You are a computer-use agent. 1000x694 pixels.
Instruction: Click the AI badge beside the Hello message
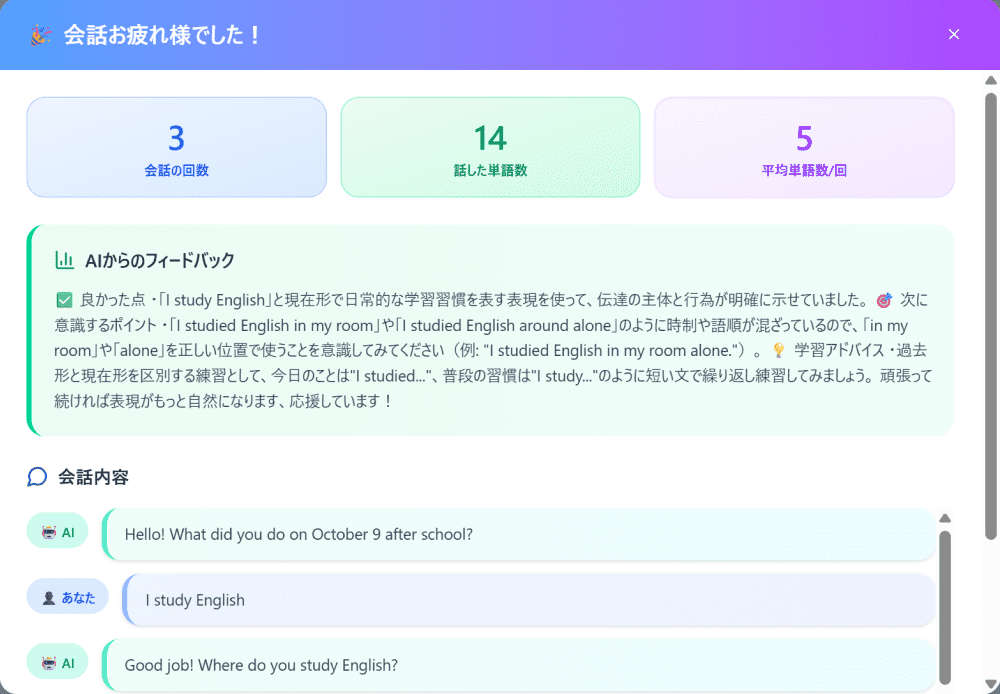coord(57,532)
